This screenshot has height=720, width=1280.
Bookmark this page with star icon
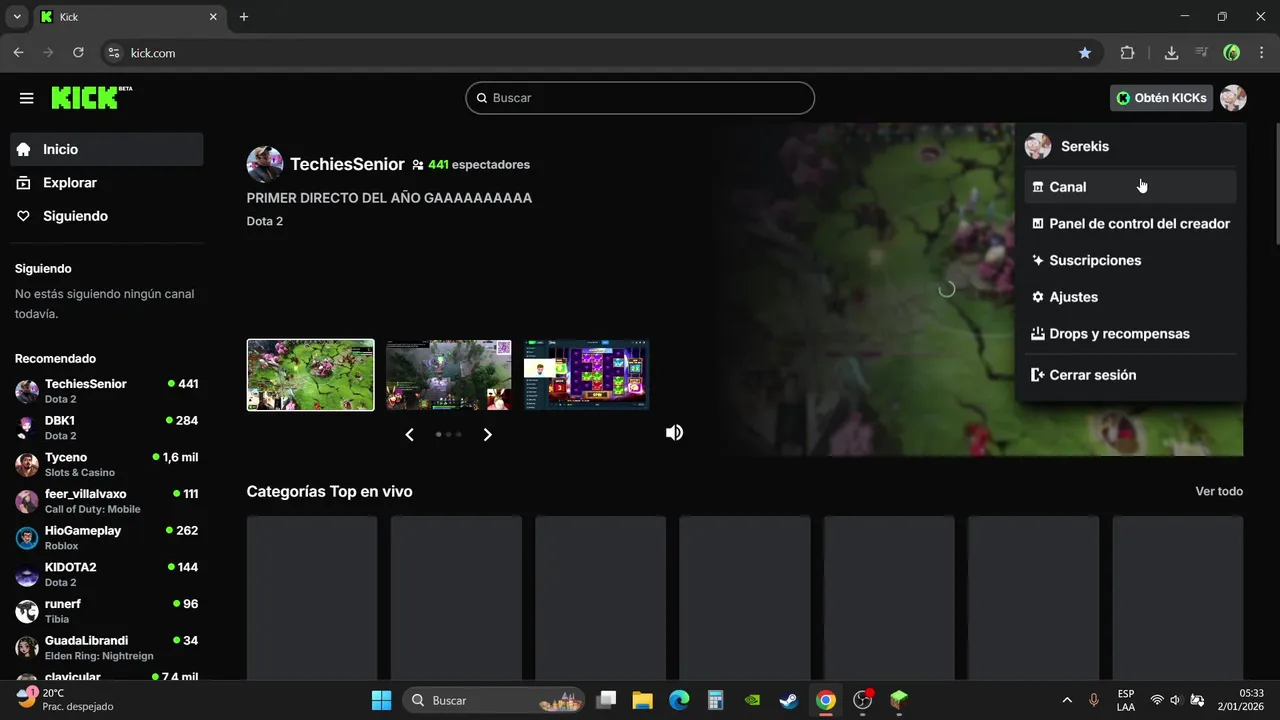point(1085,53)
